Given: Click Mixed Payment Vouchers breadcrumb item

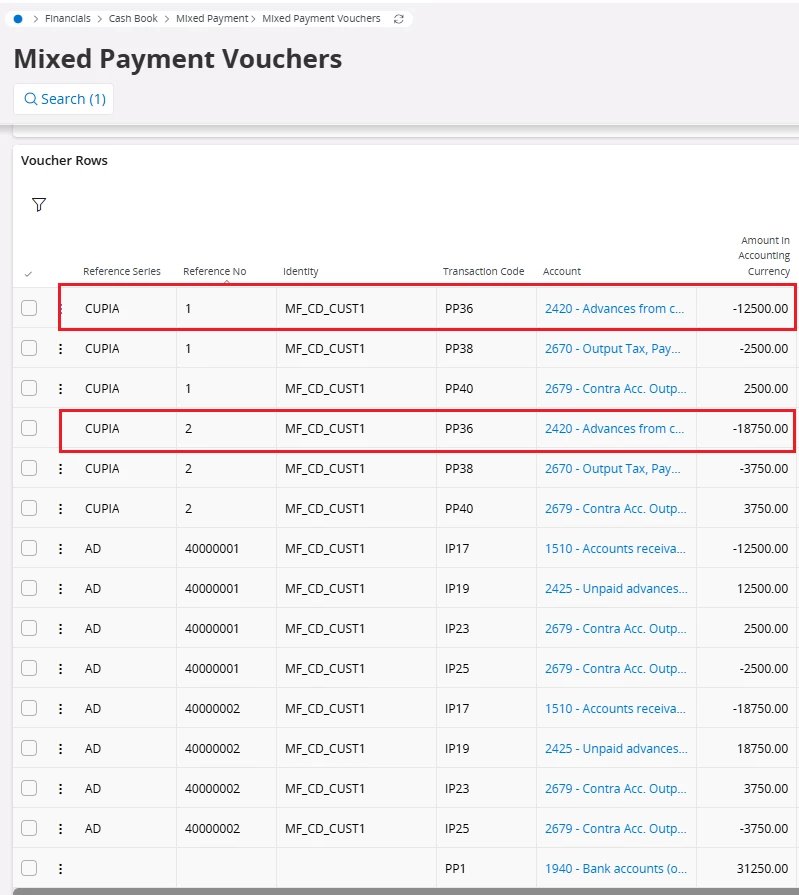Looking at the screenshot, I should pos(321,19).
